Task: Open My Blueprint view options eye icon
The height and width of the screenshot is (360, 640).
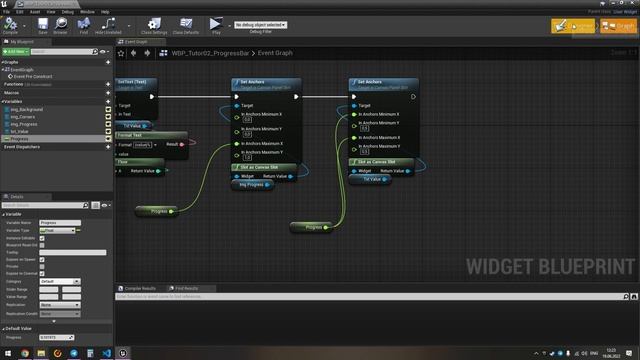Action: 104,52
